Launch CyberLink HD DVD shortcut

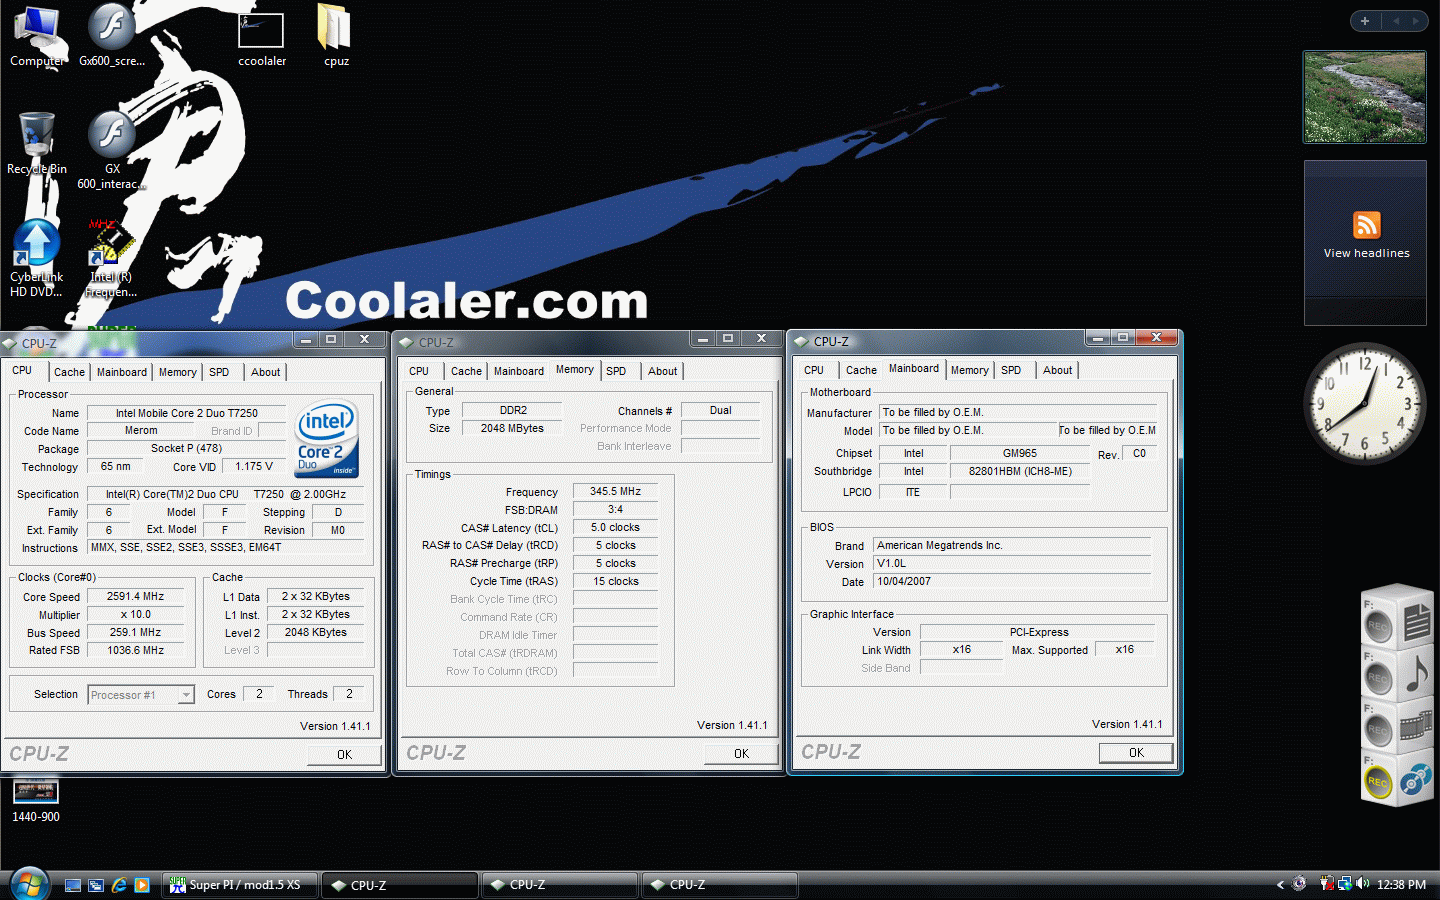tap(36, 258)
